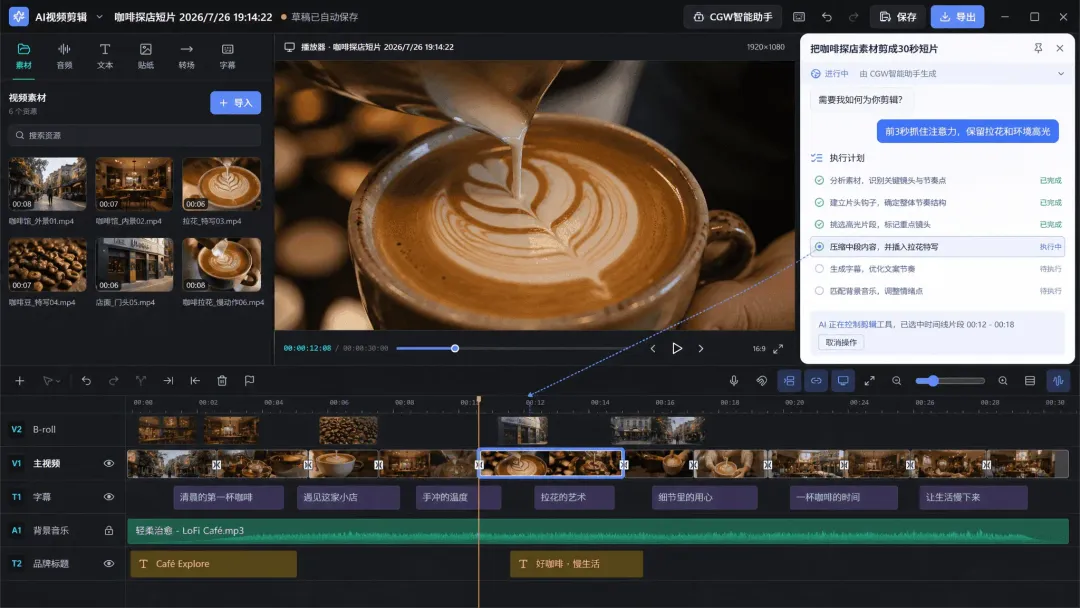Fit timeline with the expand arrows icon
1080x608 pixels.
coord(870,381)
